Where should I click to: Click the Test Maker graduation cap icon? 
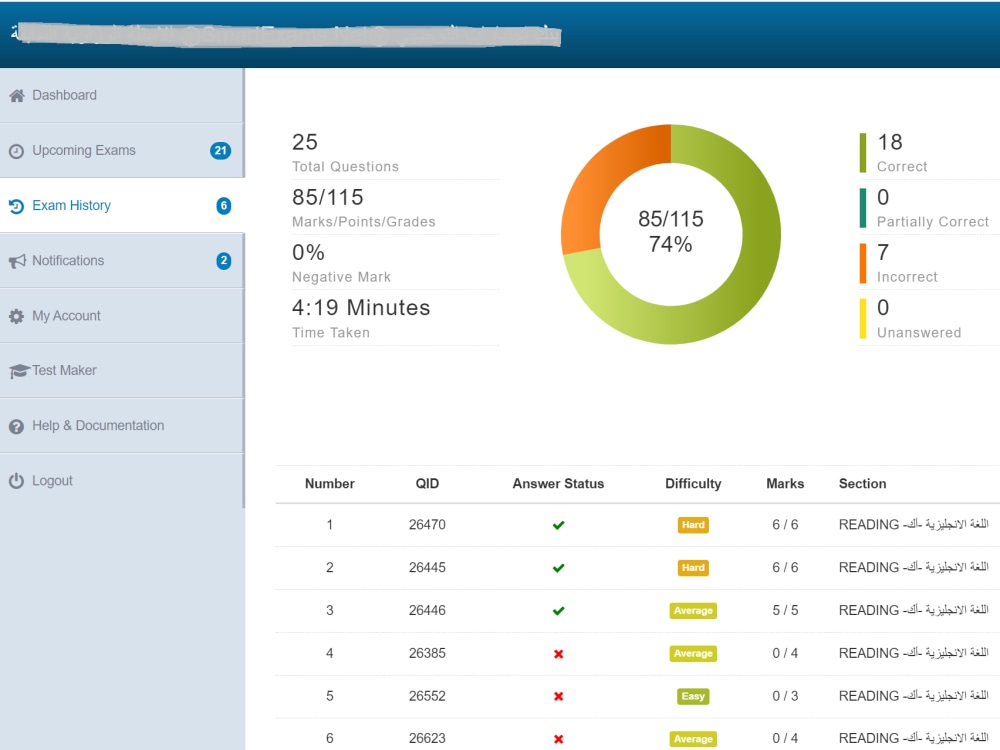click(x=19, y=371)
